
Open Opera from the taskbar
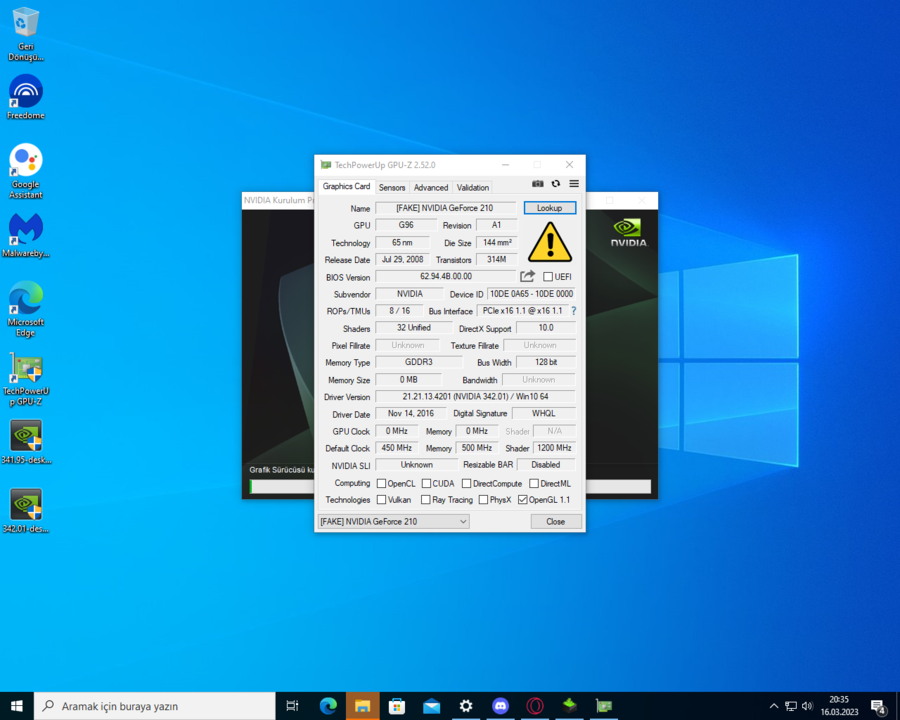(x=534, y=706)
